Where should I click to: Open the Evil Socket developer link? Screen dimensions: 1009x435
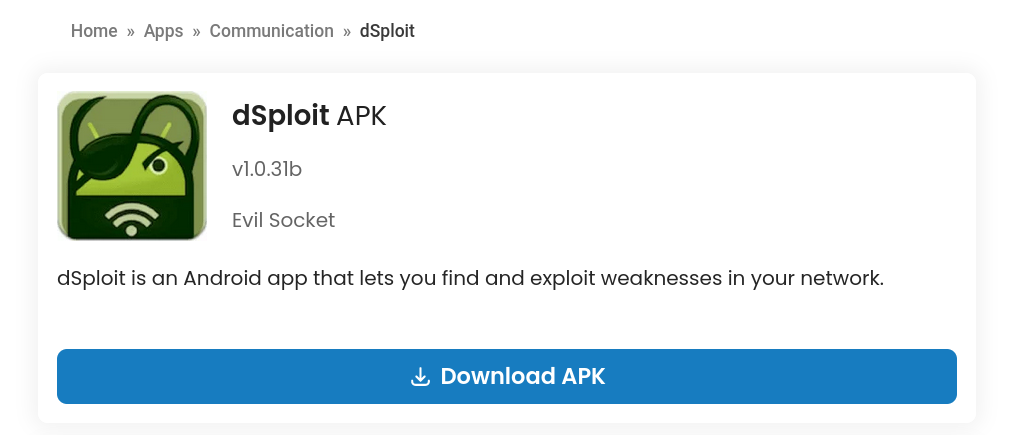(284, 220)
